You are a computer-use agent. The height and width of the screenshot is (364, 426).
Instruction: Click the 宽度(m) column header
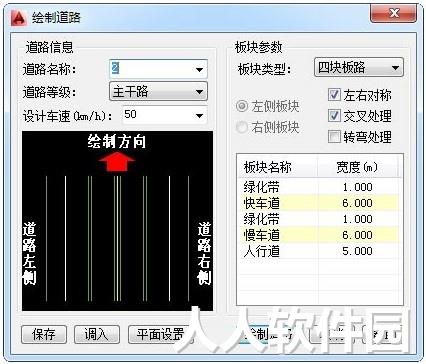(357, 167)
